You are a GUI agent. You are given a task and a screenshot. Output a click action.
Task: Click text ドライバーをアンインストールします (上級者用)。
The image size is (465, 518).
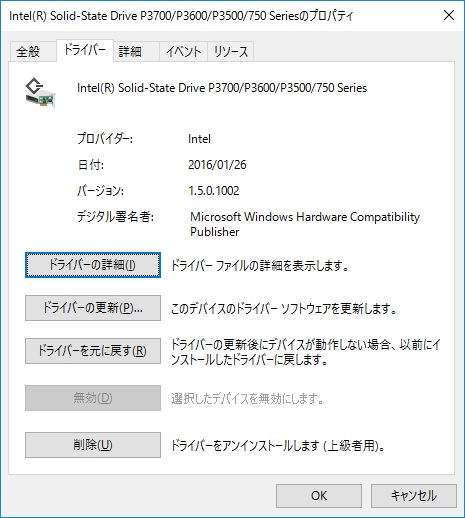278,446
